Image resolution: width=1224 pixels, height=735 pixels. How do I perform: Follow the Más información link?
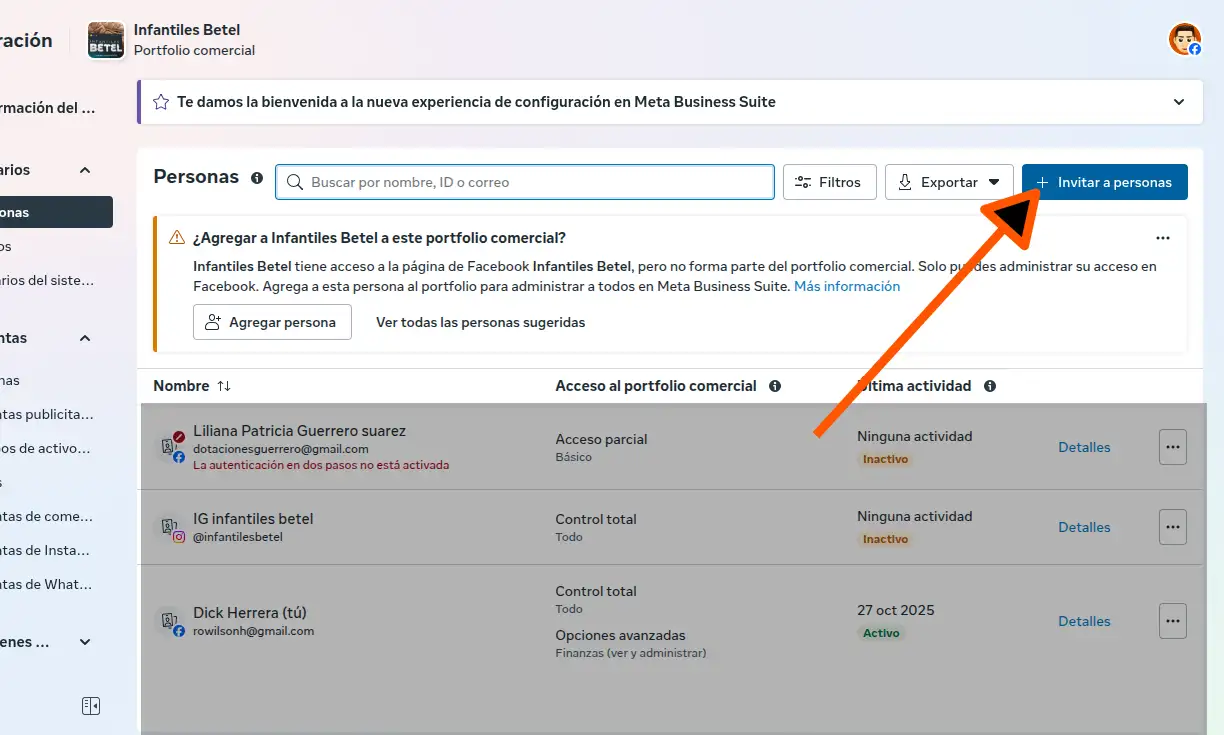[x=846, y=286]
